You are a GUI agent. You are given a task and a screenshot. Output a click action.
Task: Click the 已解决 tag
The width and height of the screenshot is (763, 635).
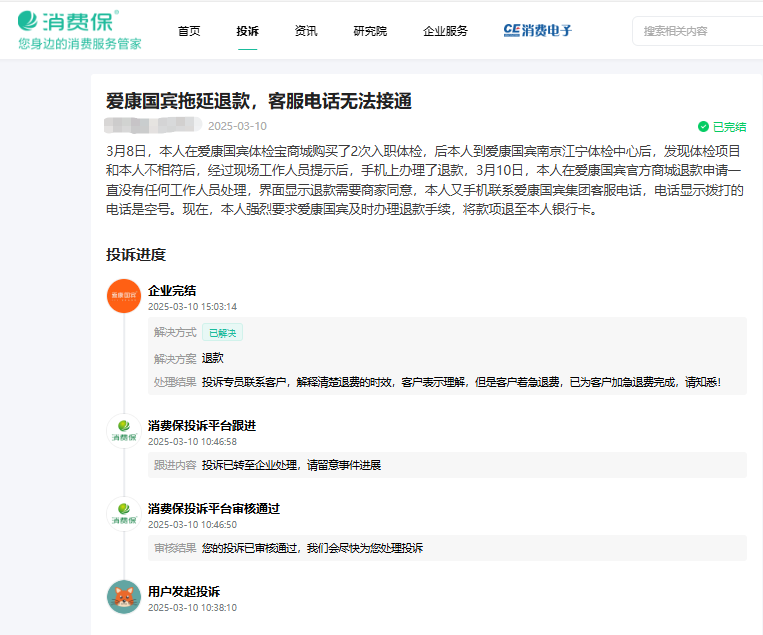coord(222,333)
